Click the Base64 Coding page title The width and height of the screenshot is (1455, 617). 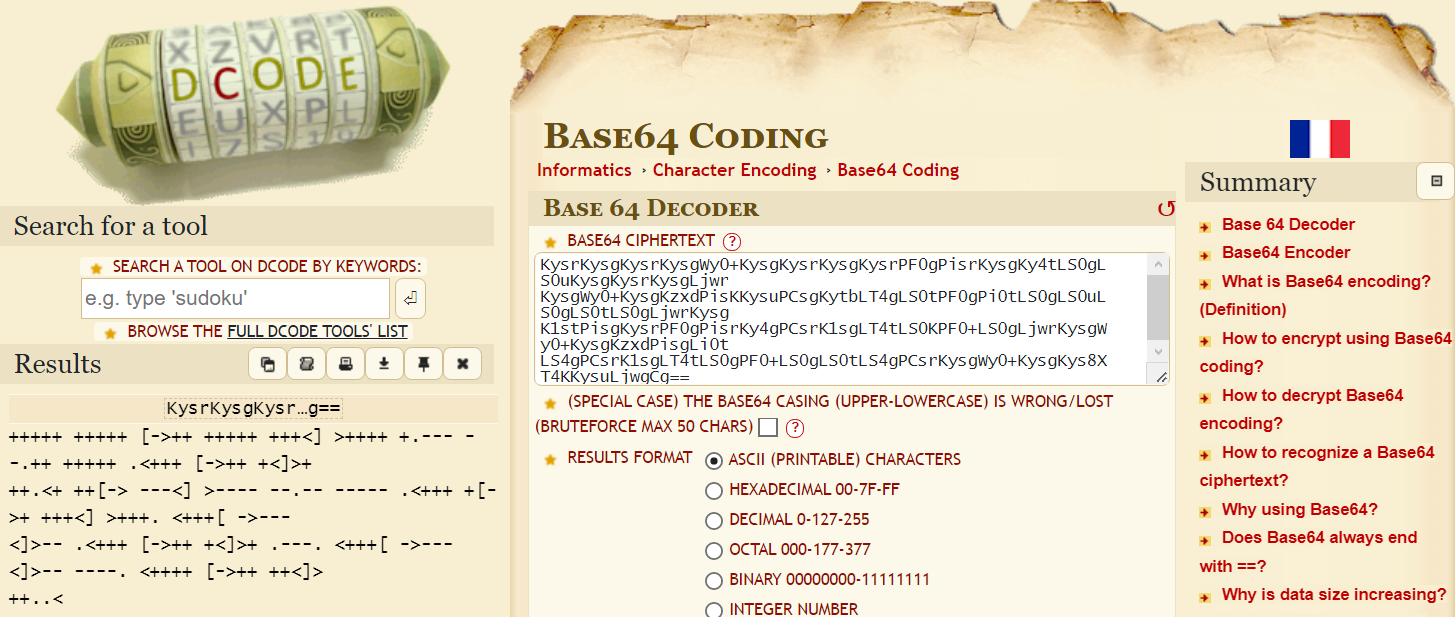point(685,137)
